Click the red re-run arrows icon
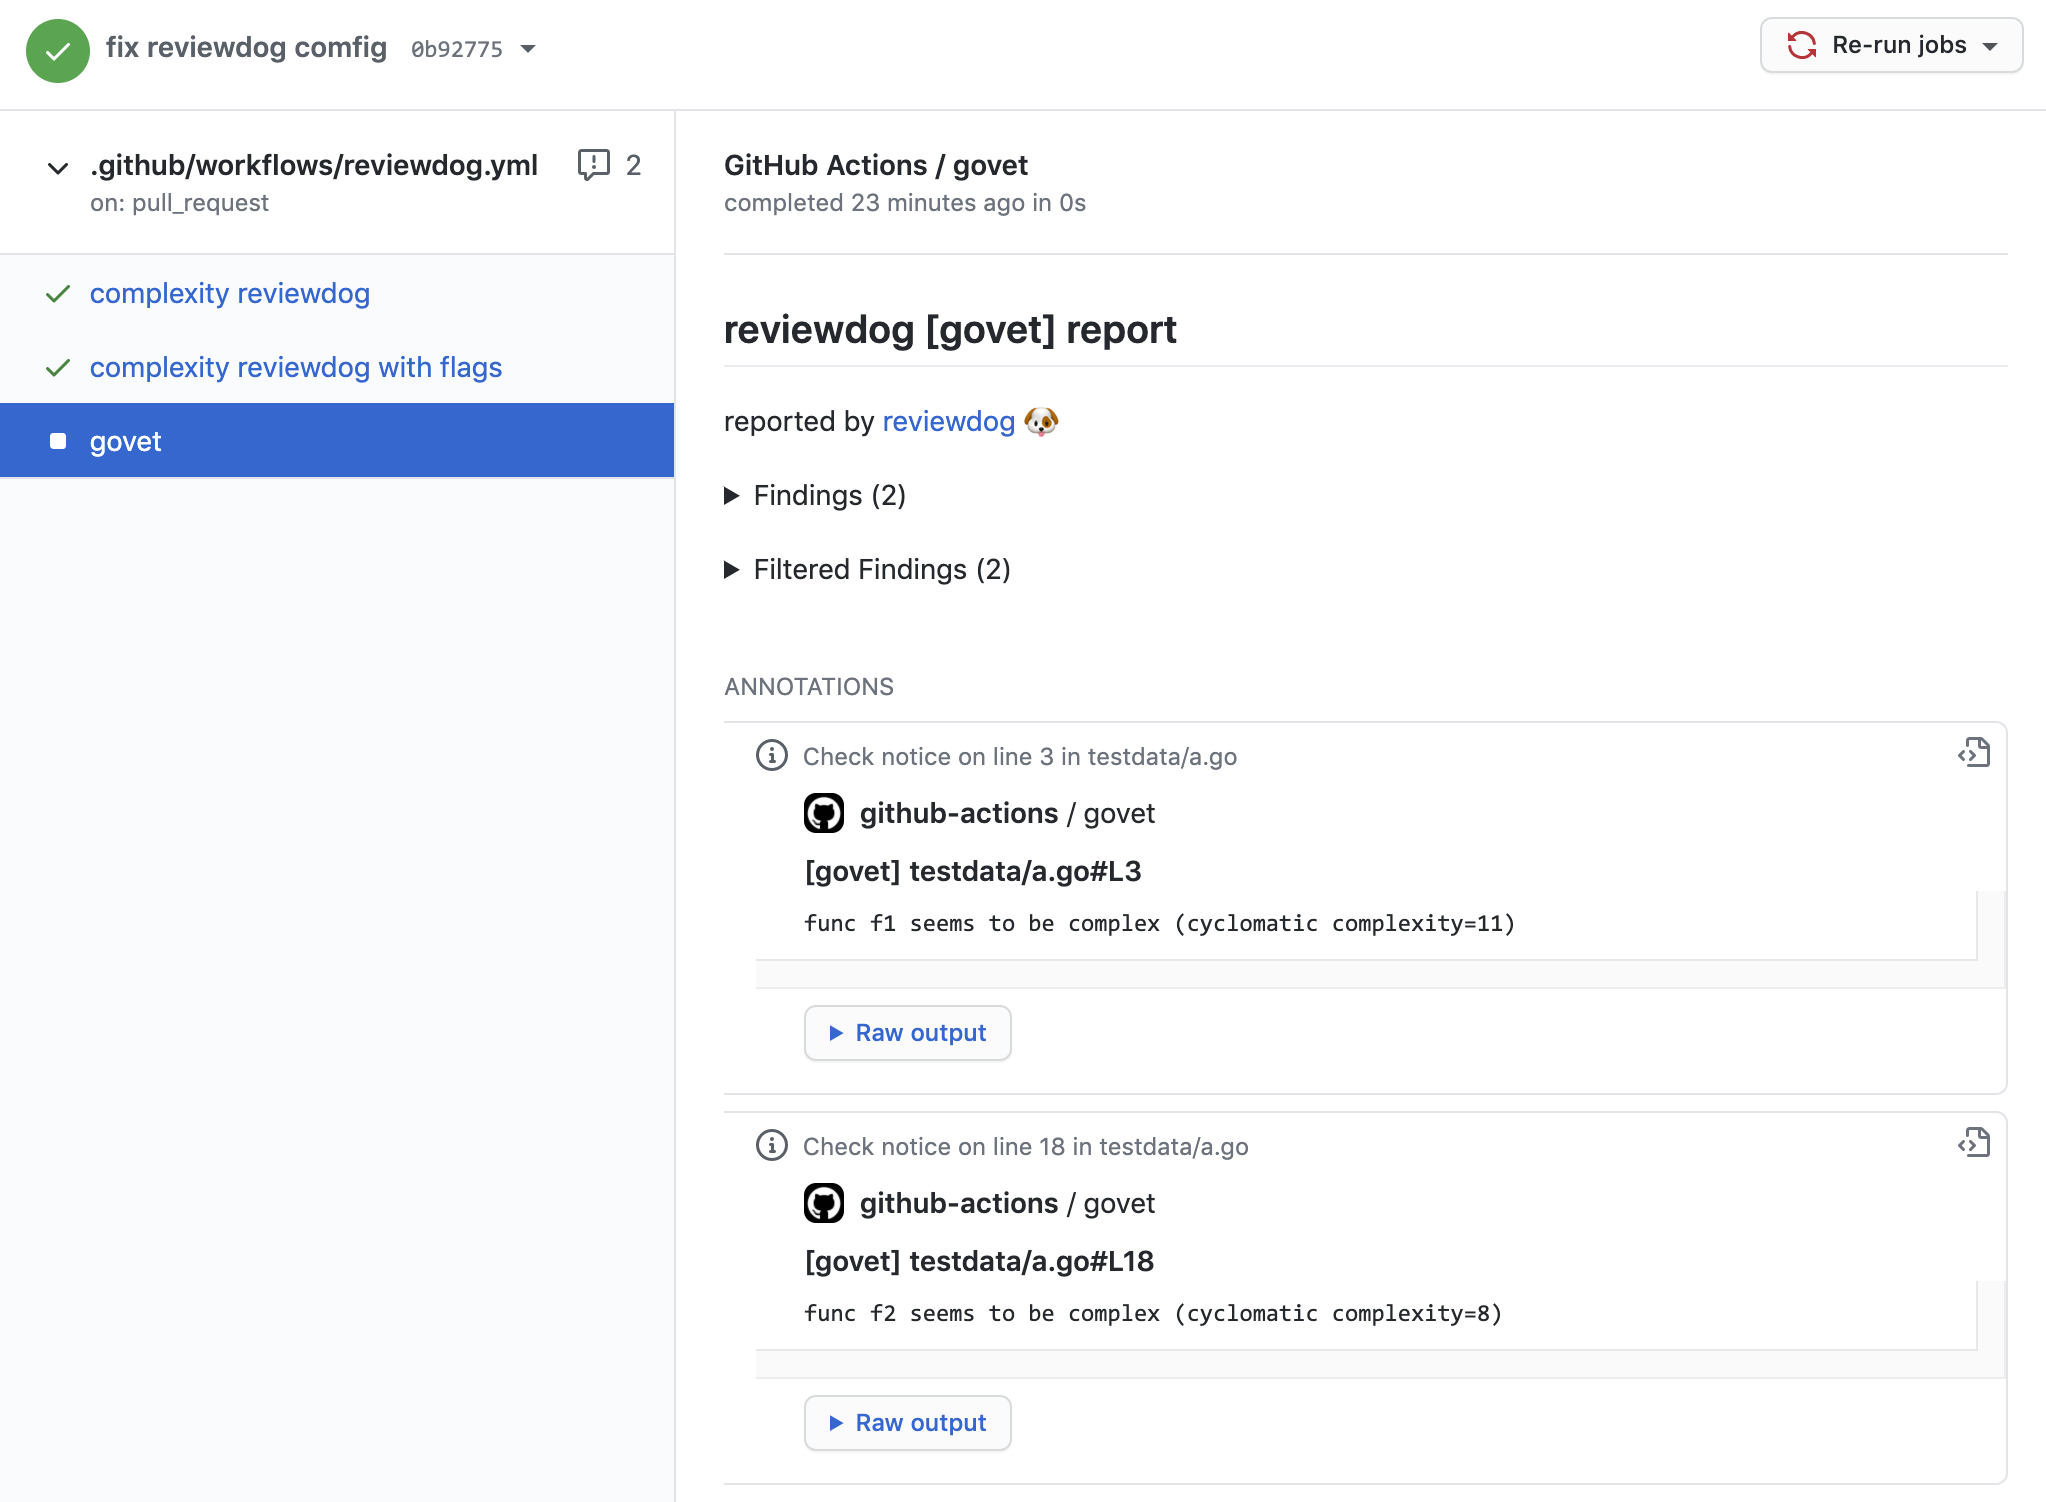 pos(1801,46)
